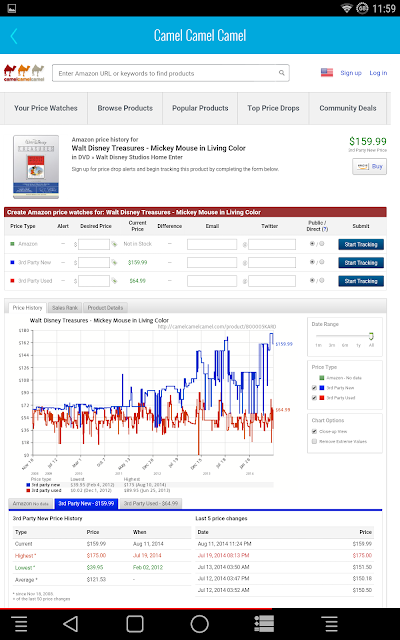Select the Public radio button in the Amazon row
The image size is (400, 640).
click(x=312, y=244)
